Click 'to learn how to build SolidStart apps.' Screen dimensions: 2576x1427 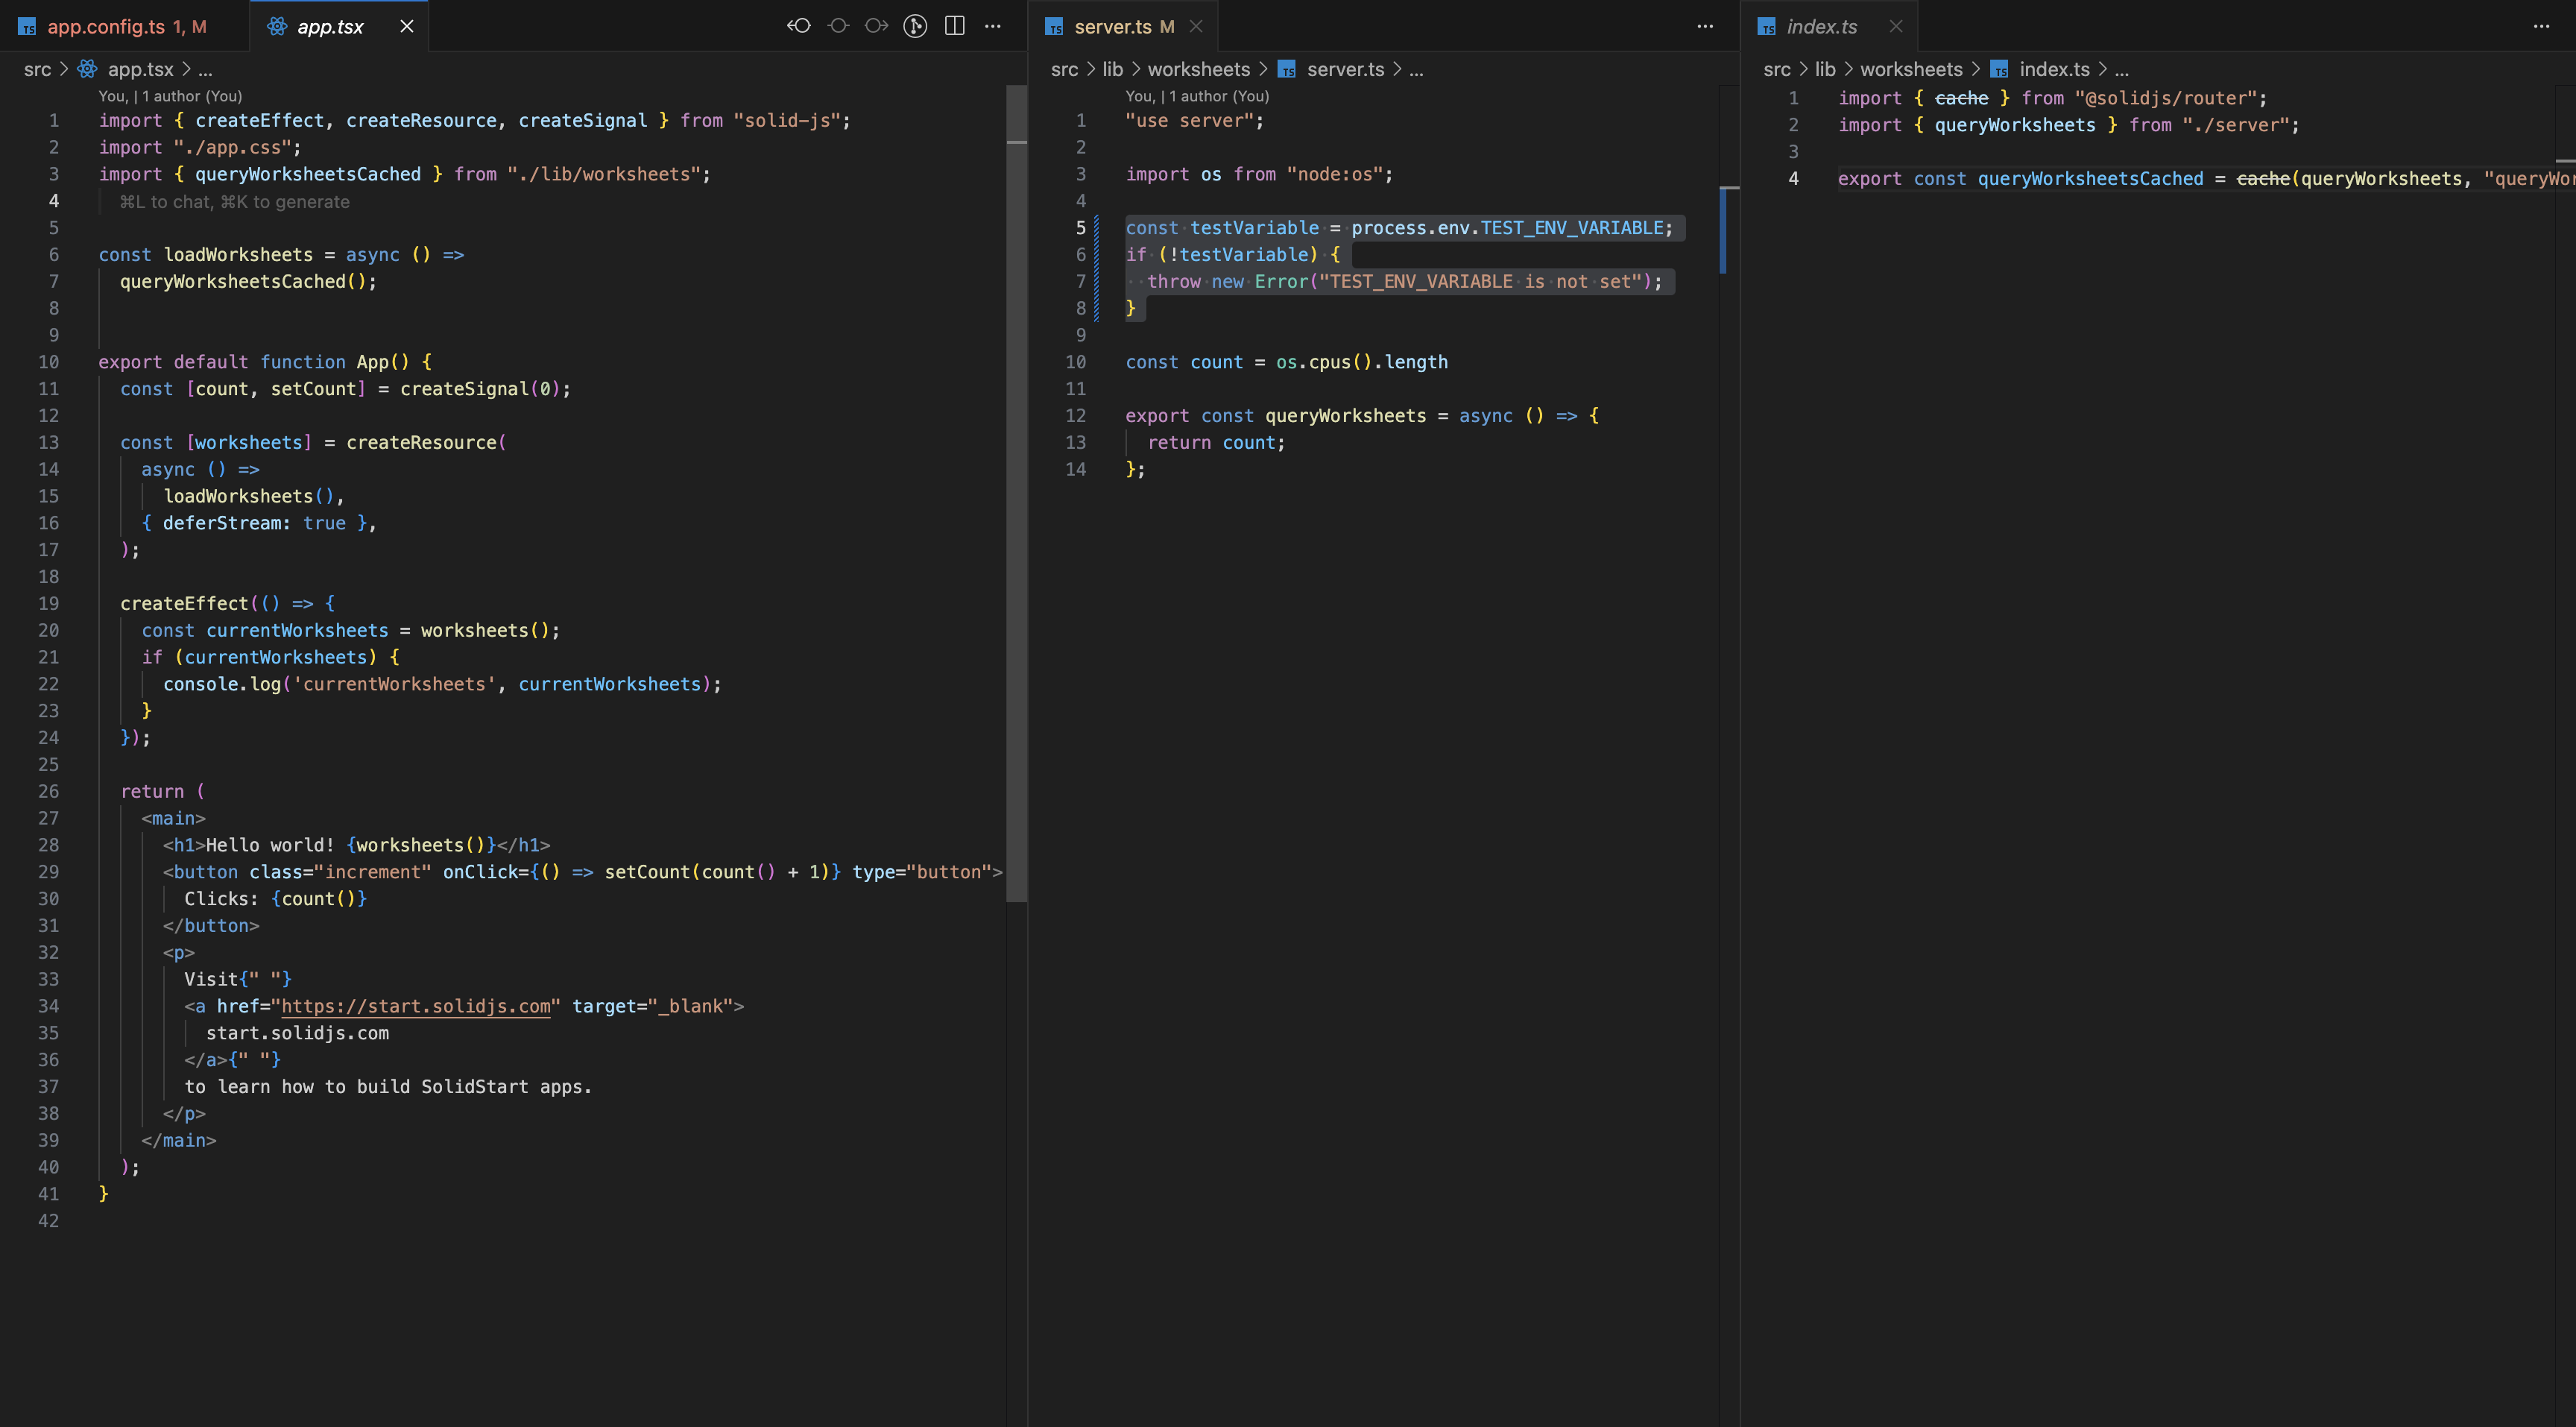388,1087
